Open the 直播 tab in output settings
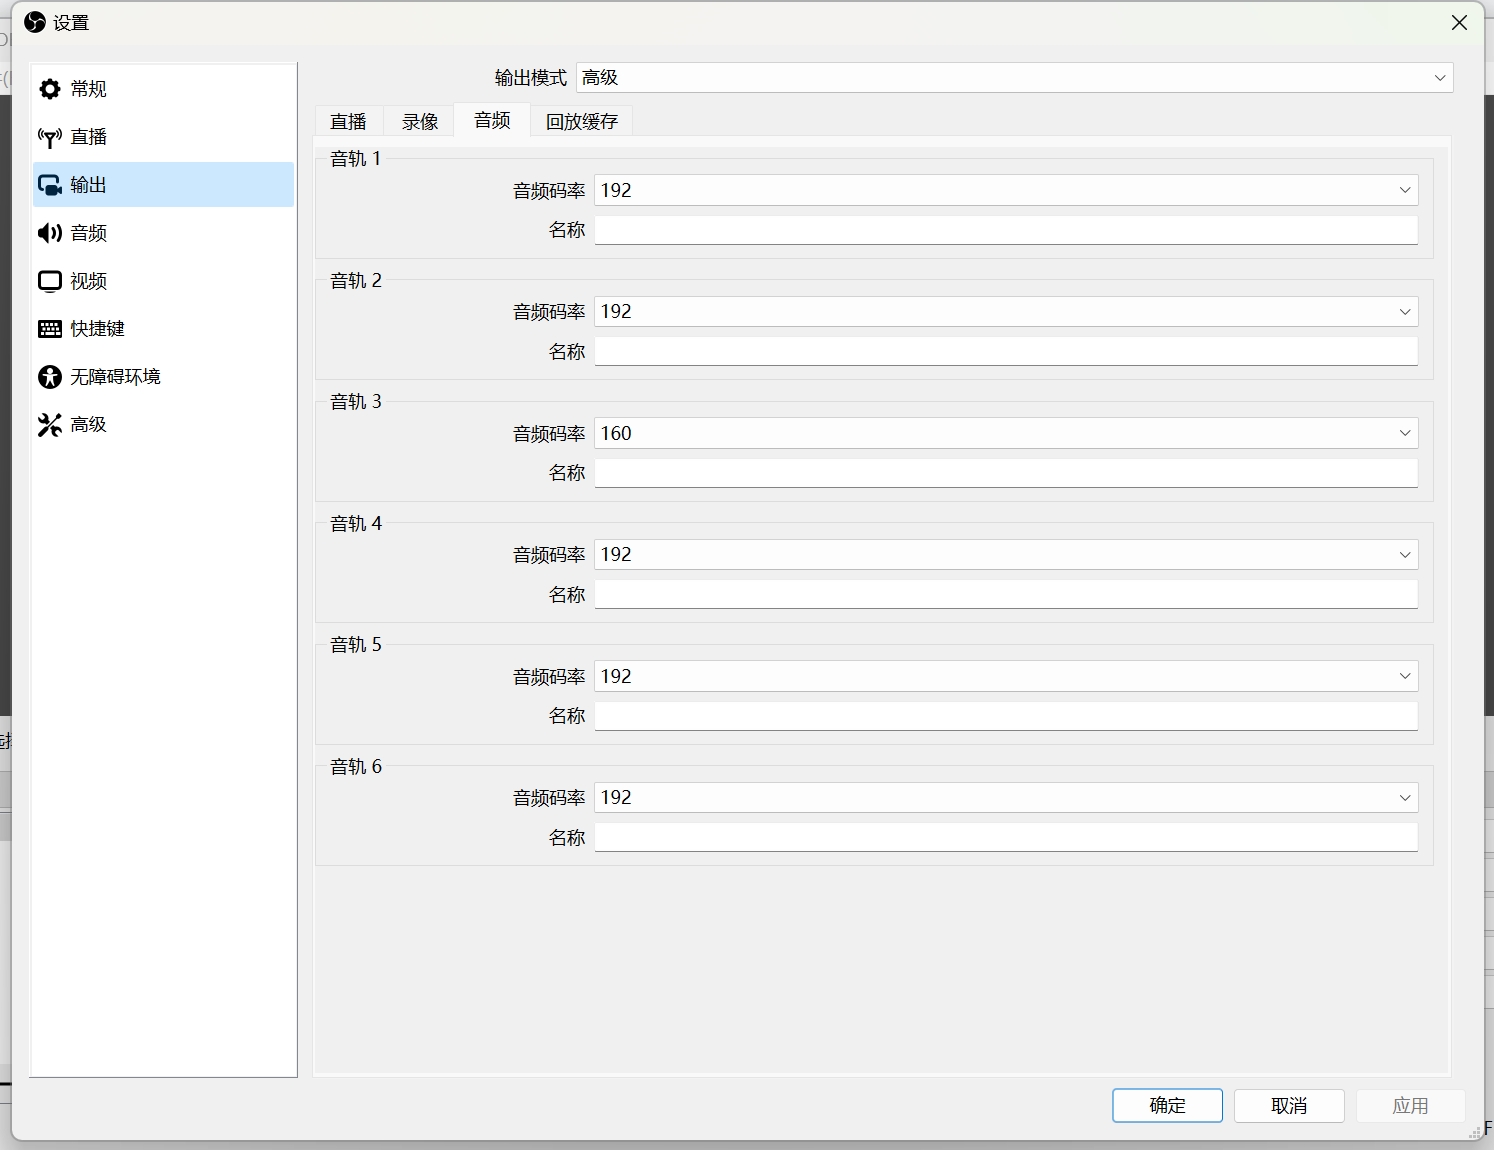The height and width of the screenshot is (1150, 1494). (x=349, y=121)
